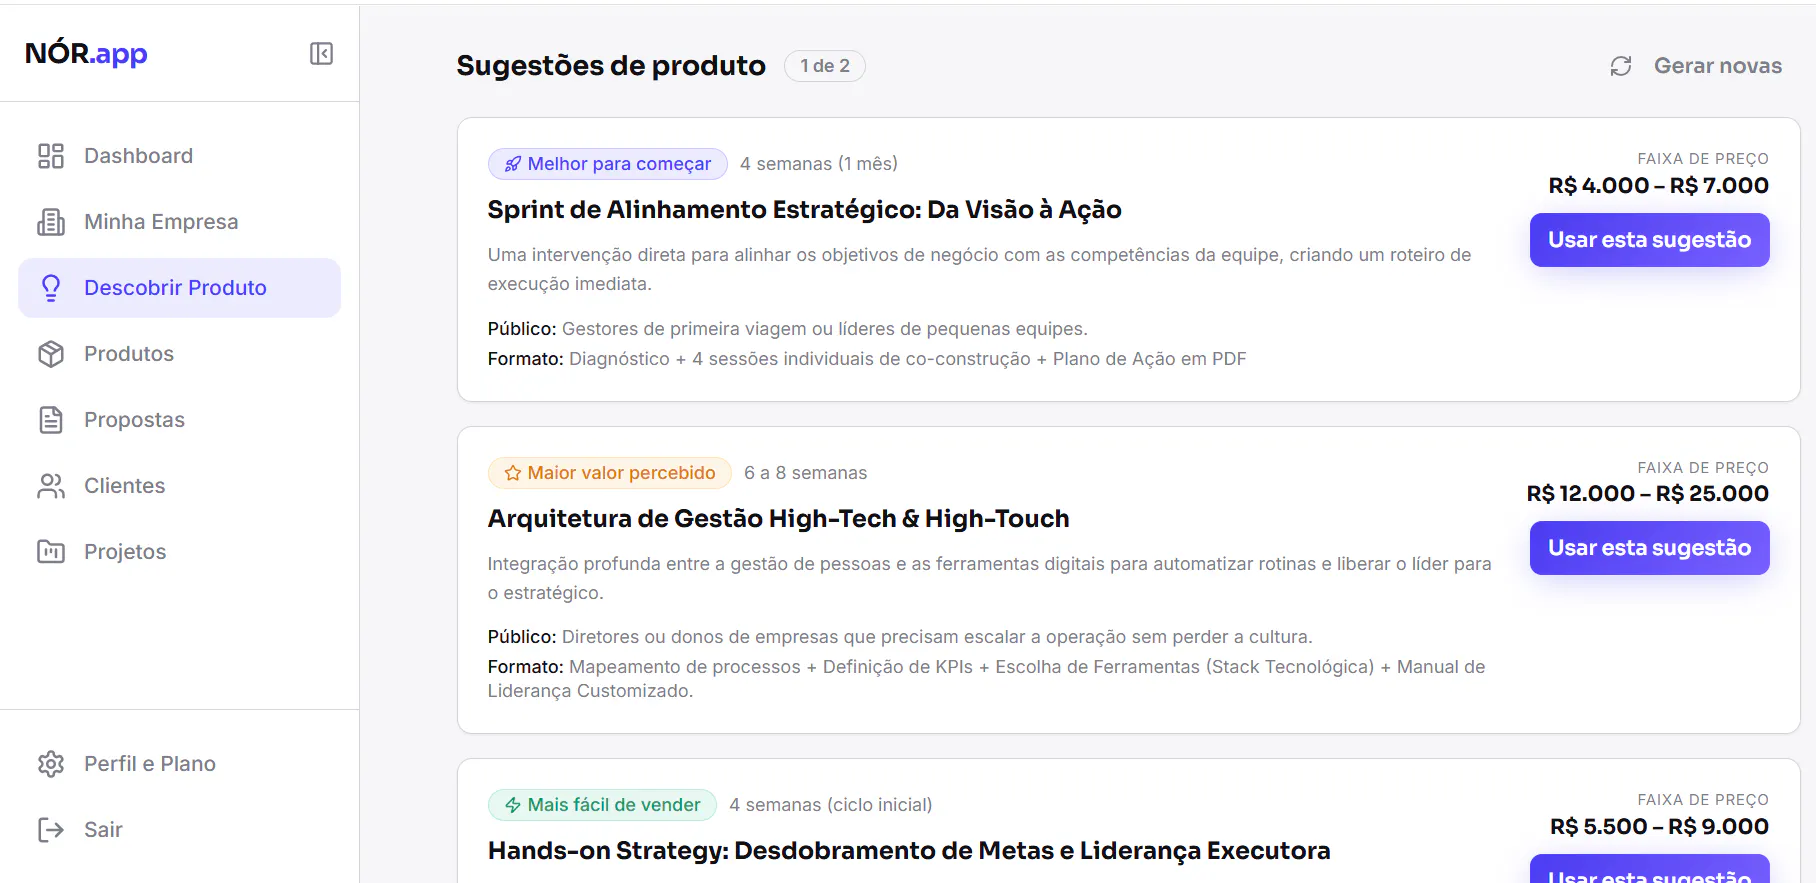The height and width of the screenshot is (883, 1816).
Task: Click Formato line starting Mapeamento de processos
Action: coord(987,679)
